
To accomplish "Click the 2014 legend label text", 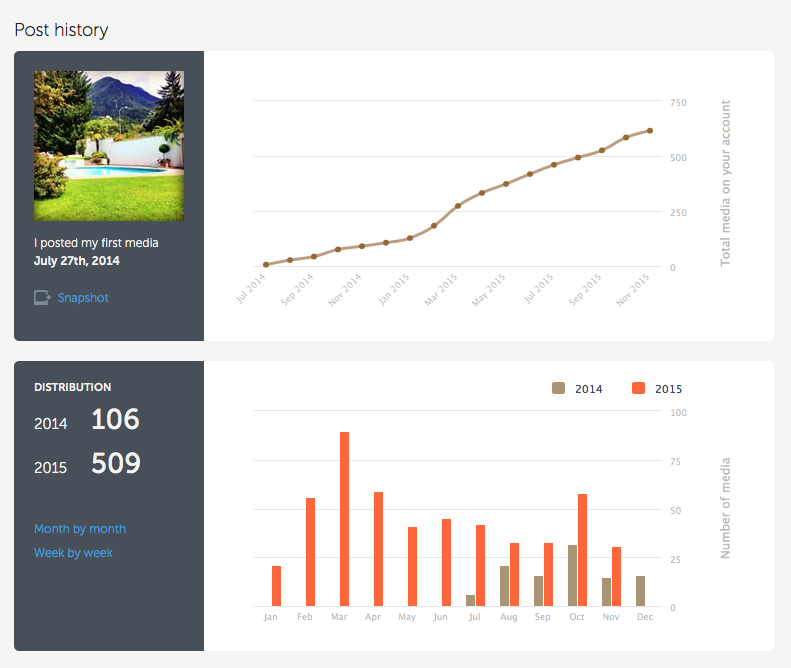I will pos(589,389).
